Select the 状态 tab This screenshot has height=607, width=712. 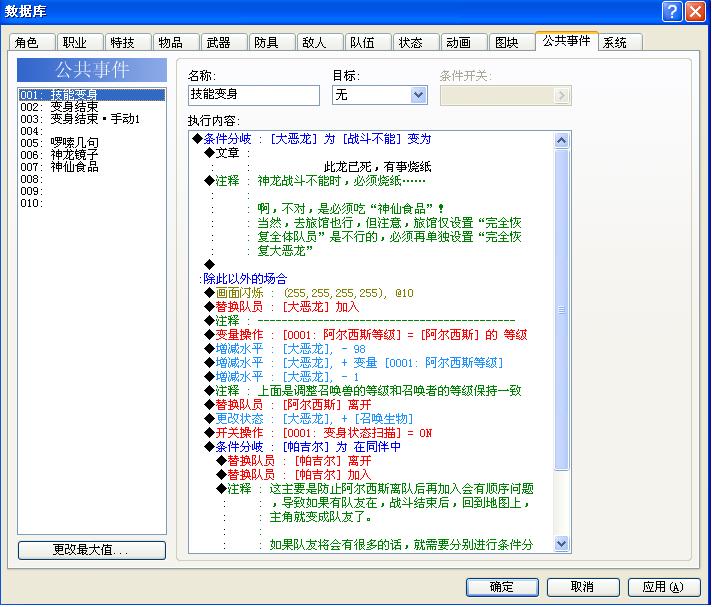click(x=416, y=42)
